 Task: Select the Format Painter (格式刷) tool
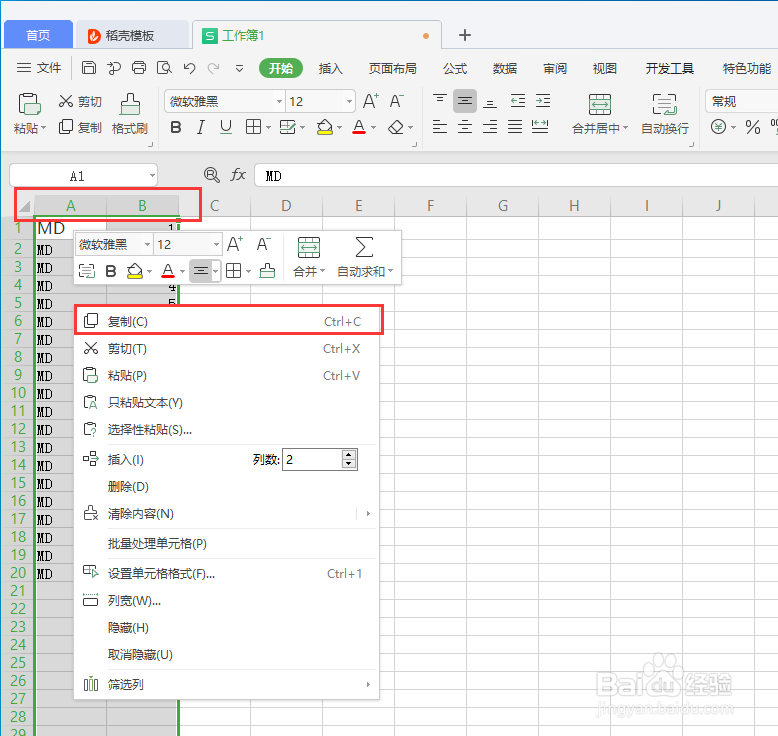(x=130, y=114)
